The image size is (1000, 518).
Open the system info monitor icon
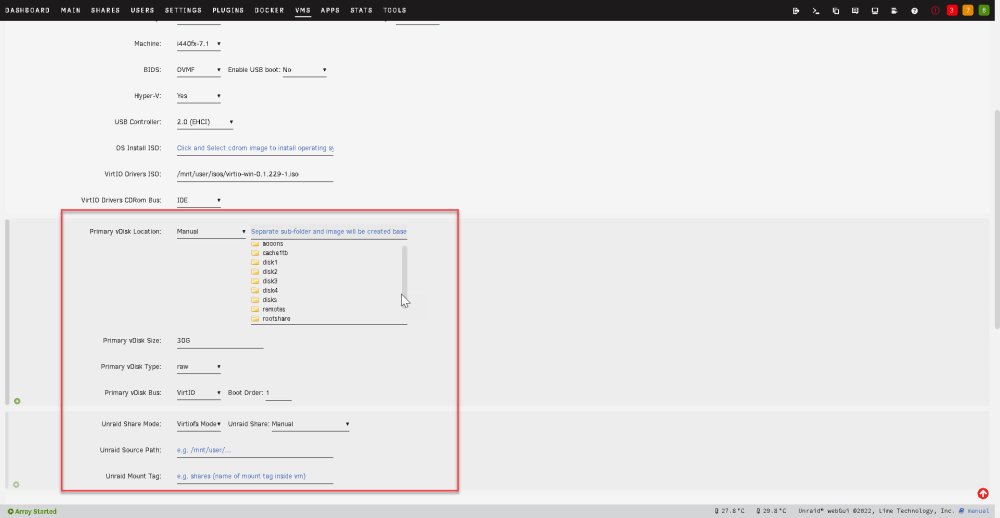pyautogui.click(x=875, y=11)
